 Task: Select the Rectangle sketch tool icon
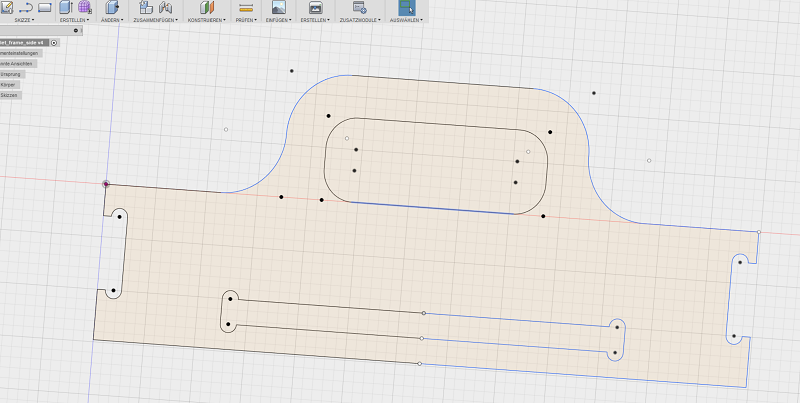click(x=45, y=7)
